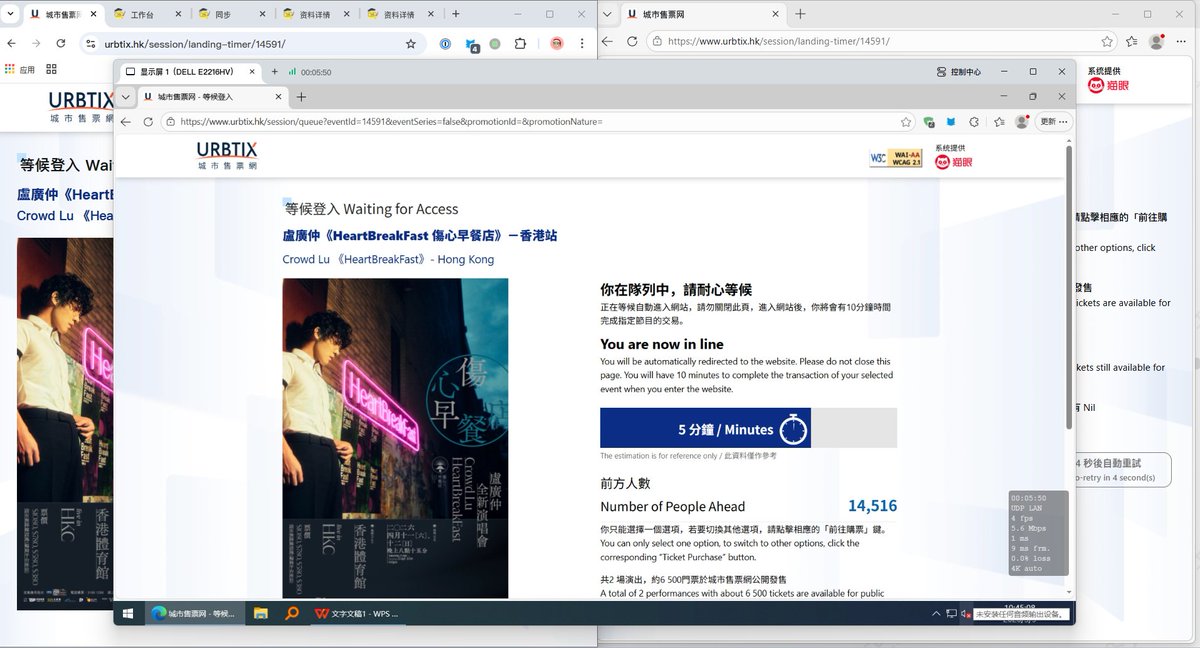This screenshot has height=648, width=1200.
Task: Open profile avatar in remote Edge toolbar
Action: [1021, 121]
